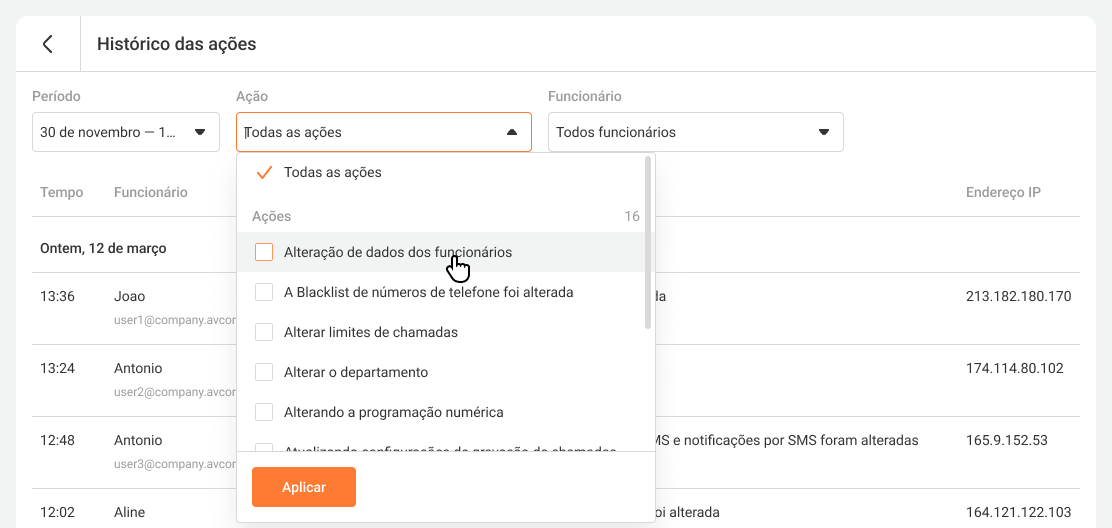Tick Alterar limites de chamadas checkbox
Image resolution: width=1112 pixels, height=528 pixels.
point(264,332)
